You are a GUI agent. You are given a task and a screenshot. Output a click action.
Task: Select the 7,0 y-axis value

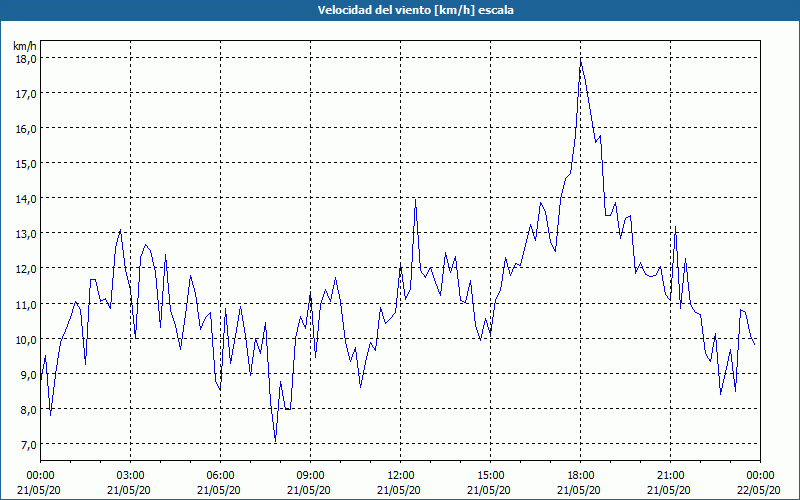29,444
